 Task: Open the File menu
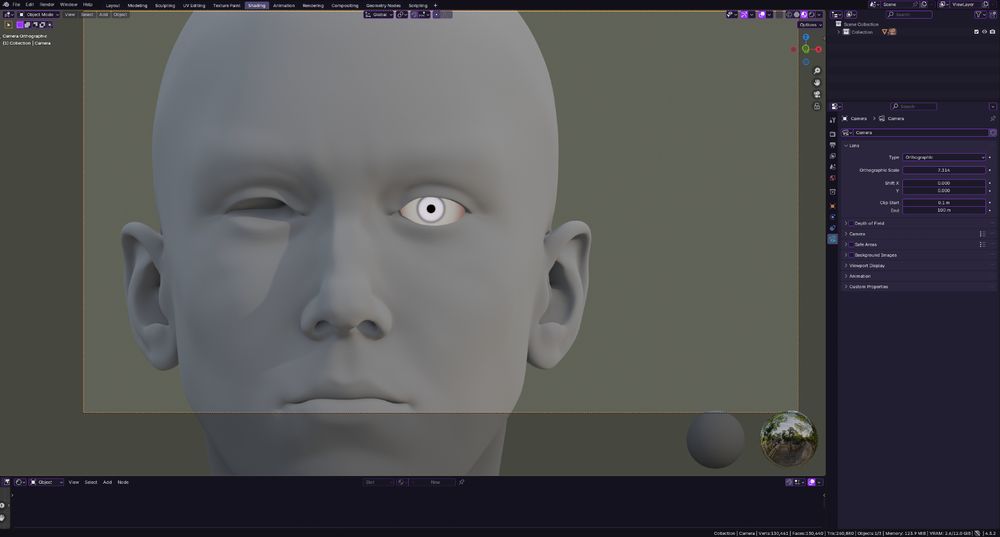pos(16,4)
